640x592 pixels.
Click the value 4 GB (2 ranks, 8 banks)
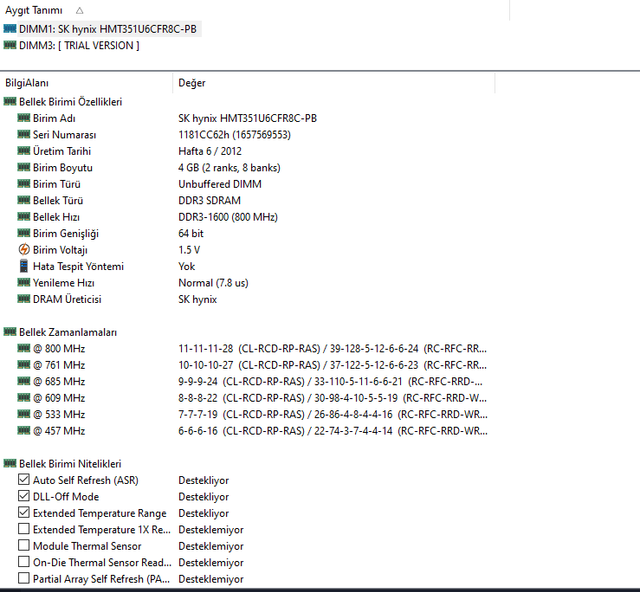coord(229,167)
